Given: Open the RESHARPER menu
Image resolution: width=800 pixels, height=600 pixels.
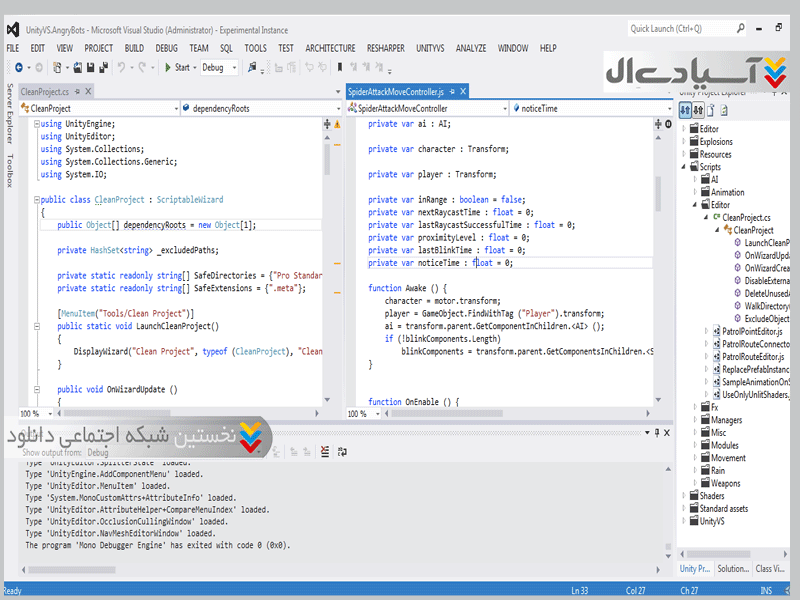Looking at the screenshot, I should [385, 47].
